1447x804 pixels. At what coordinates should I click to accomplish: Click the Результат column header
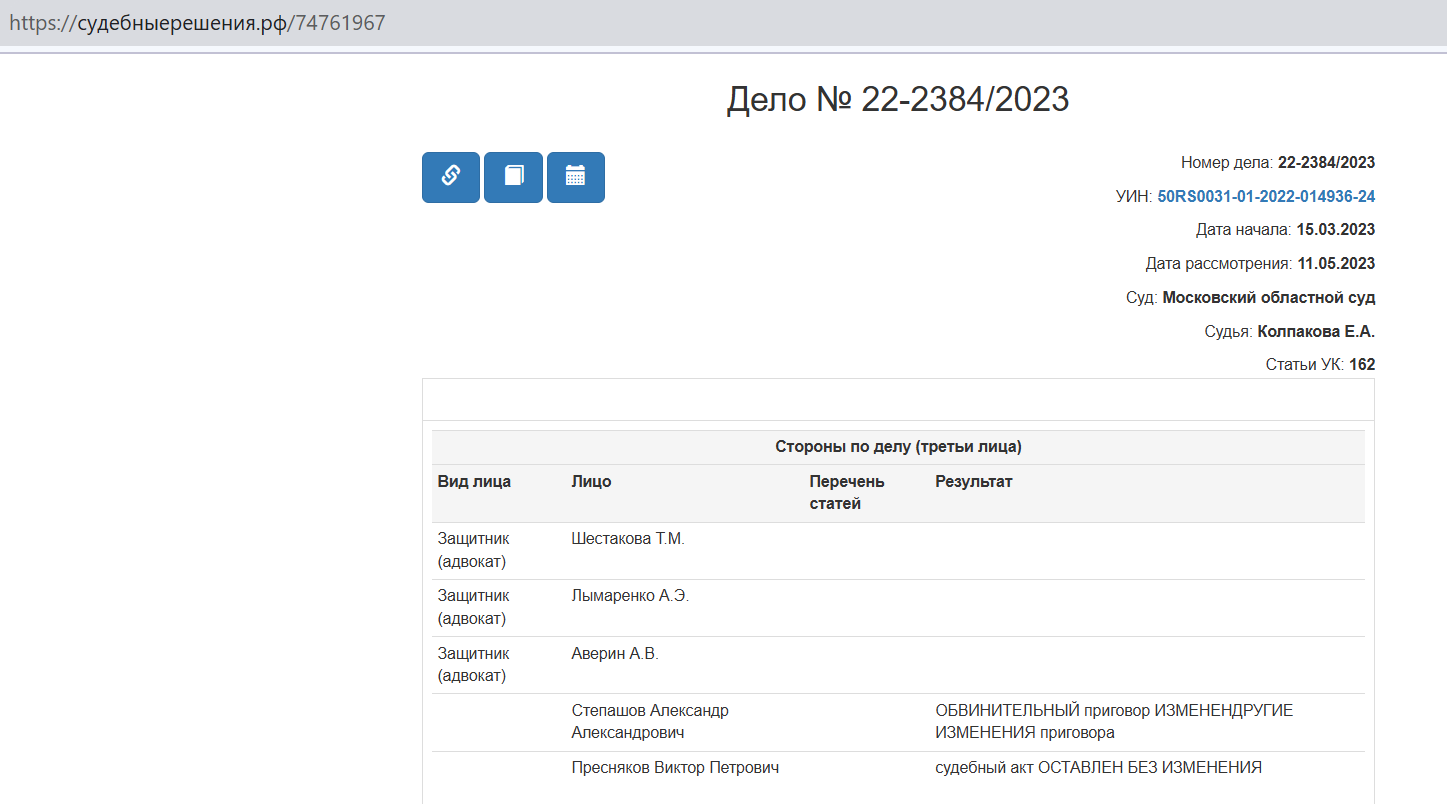pos(973,482)
